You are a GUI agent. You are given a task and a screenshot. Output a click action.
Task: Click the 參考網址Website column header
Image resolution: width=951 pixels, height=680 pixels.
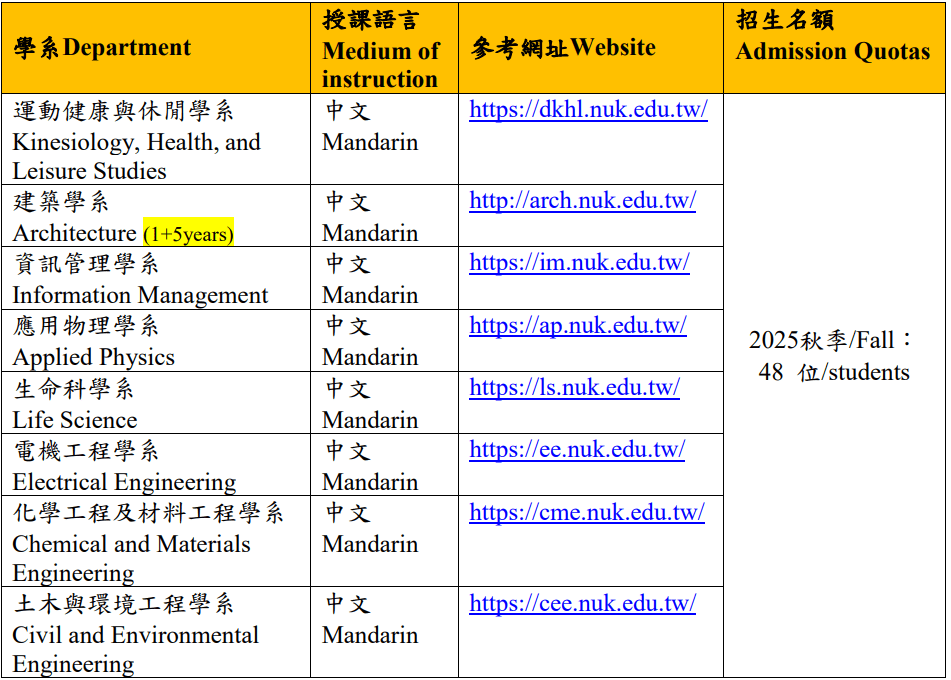(x=591, y=48)
